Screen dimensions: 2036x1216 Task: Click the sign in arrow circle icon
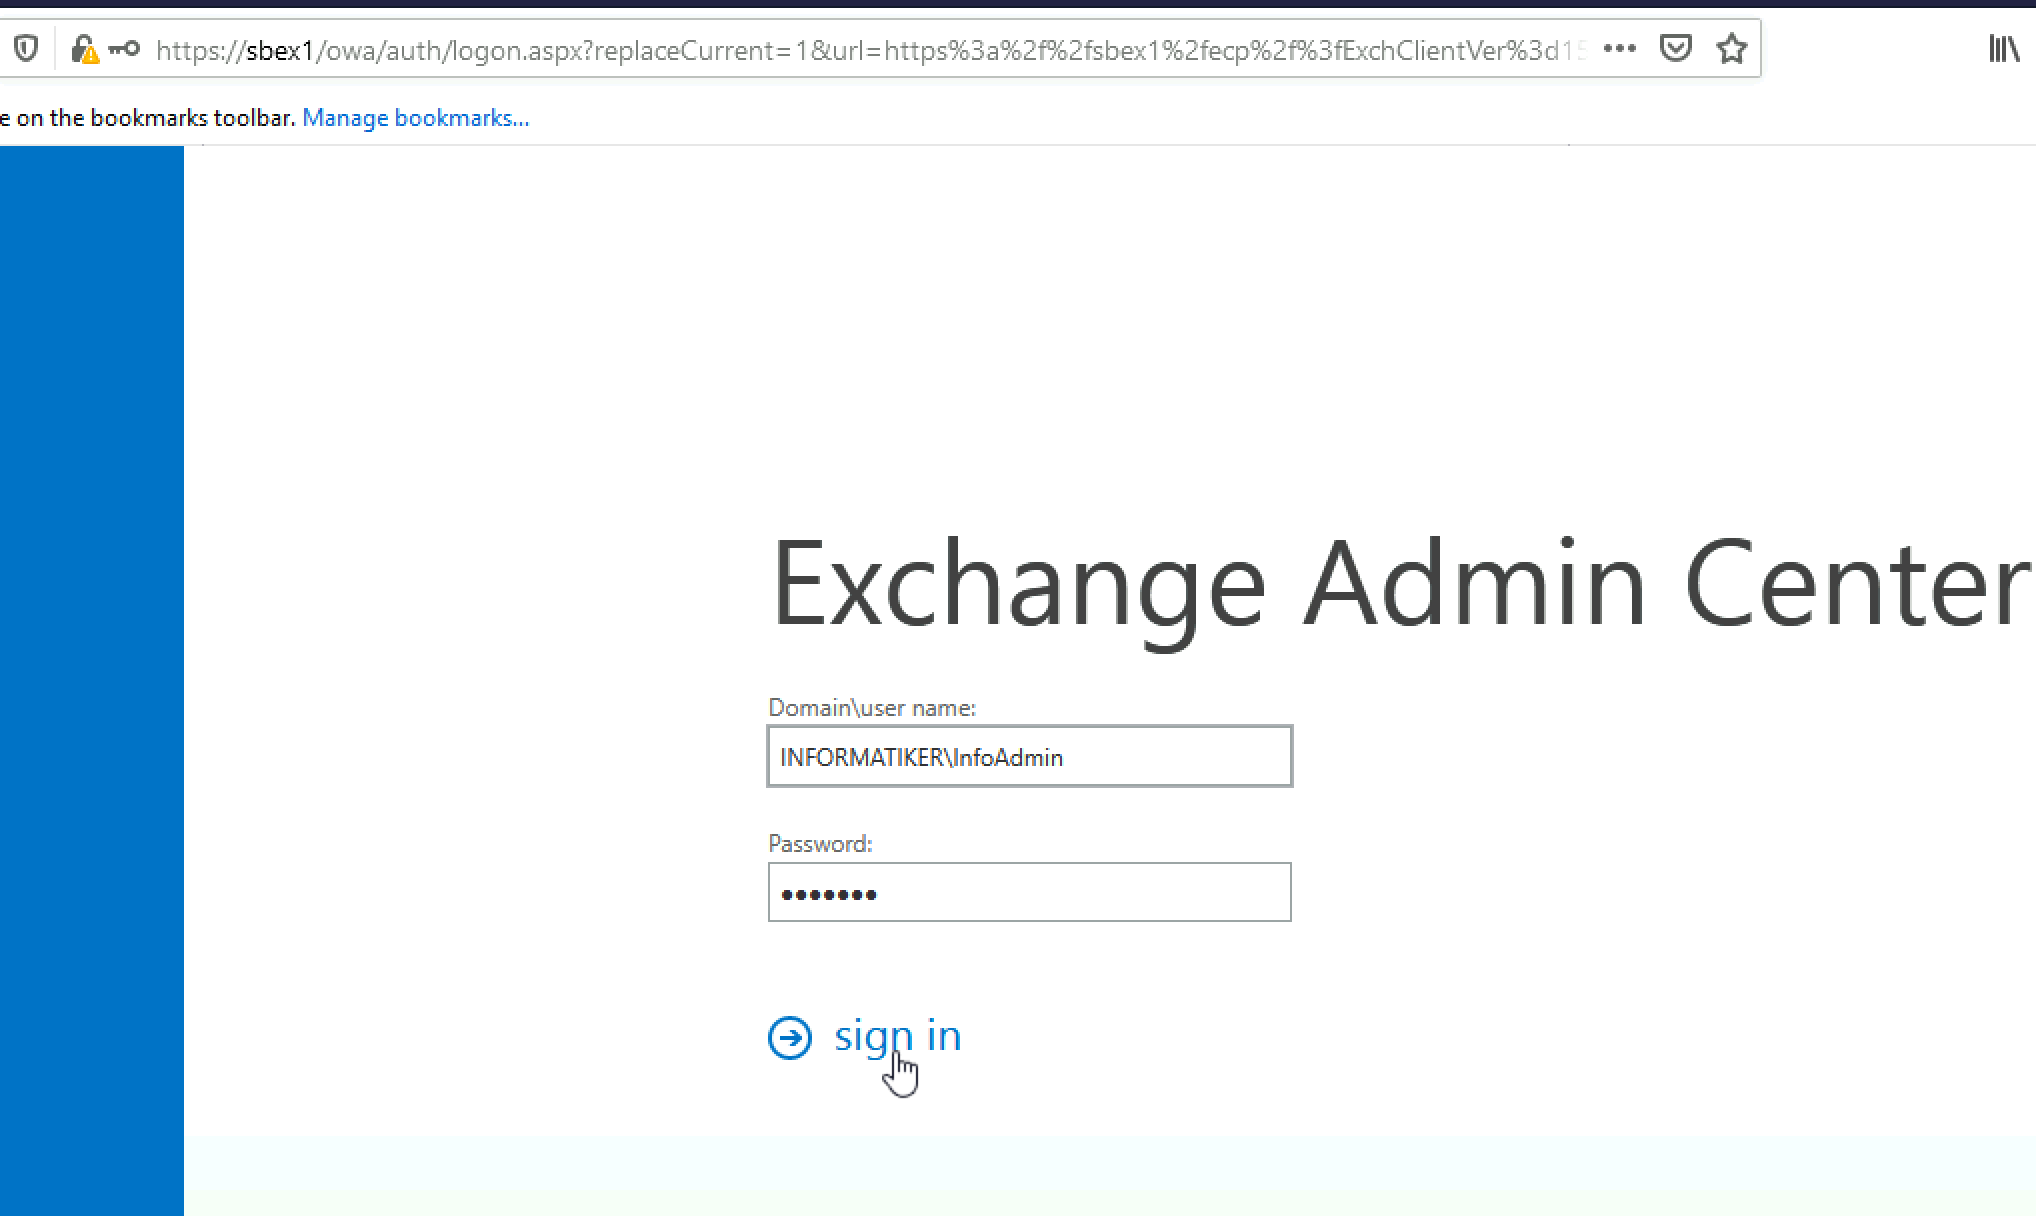tap(790, 1037)
